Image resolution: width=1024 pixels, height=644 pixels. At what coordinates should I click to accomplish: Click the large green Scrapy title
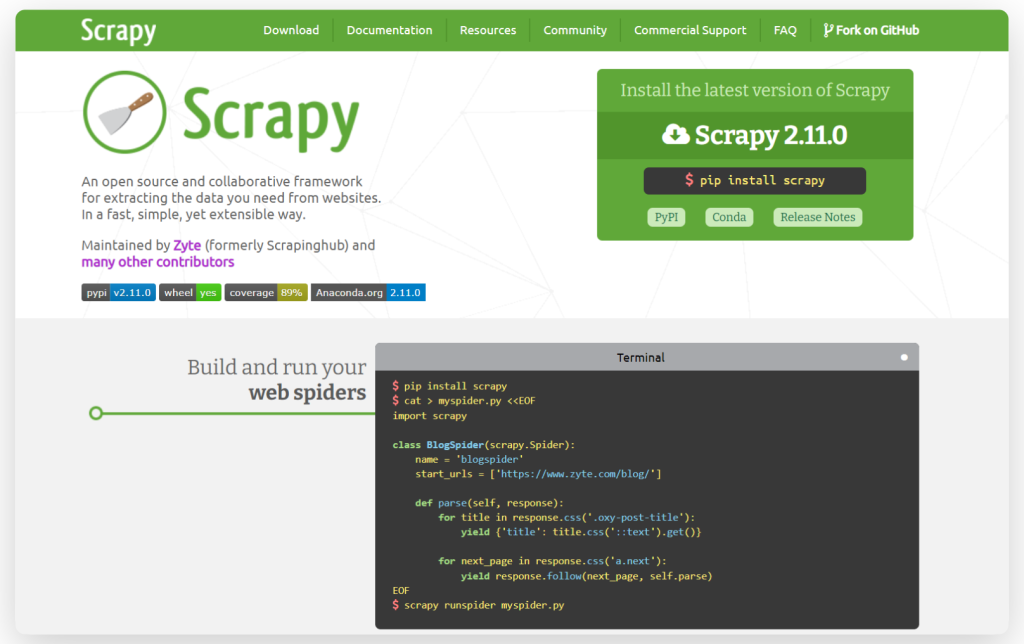click(x=271, y=118)
